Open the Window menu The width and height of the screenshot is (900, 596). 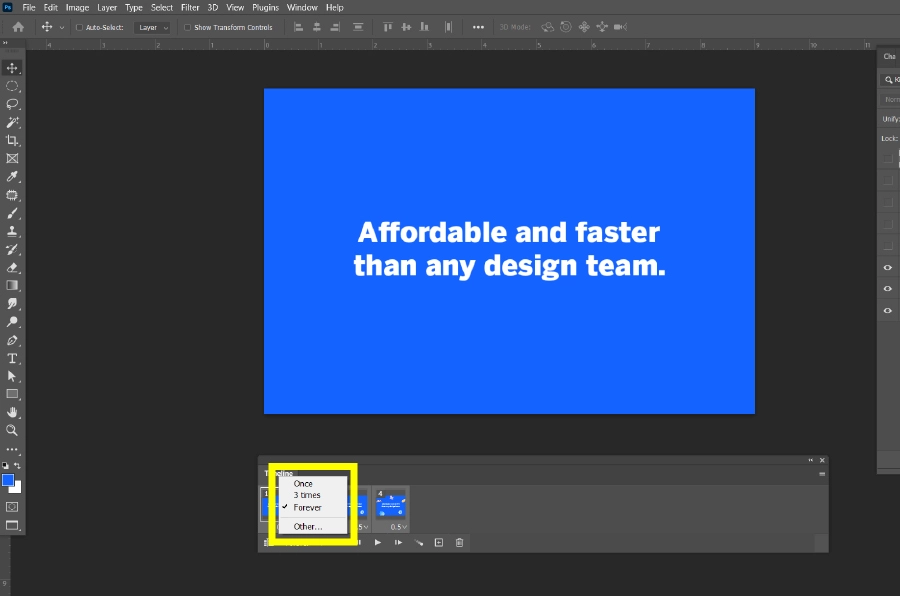tap(302, 7)
